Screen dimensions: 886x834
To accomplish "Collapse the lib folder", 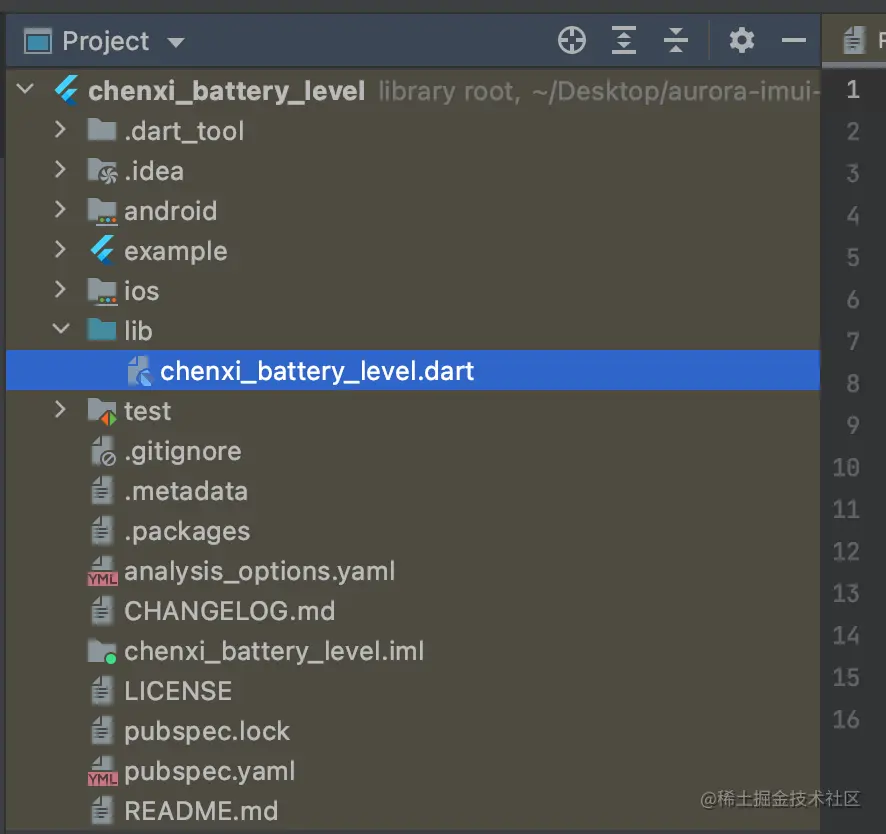I will 61,329.
